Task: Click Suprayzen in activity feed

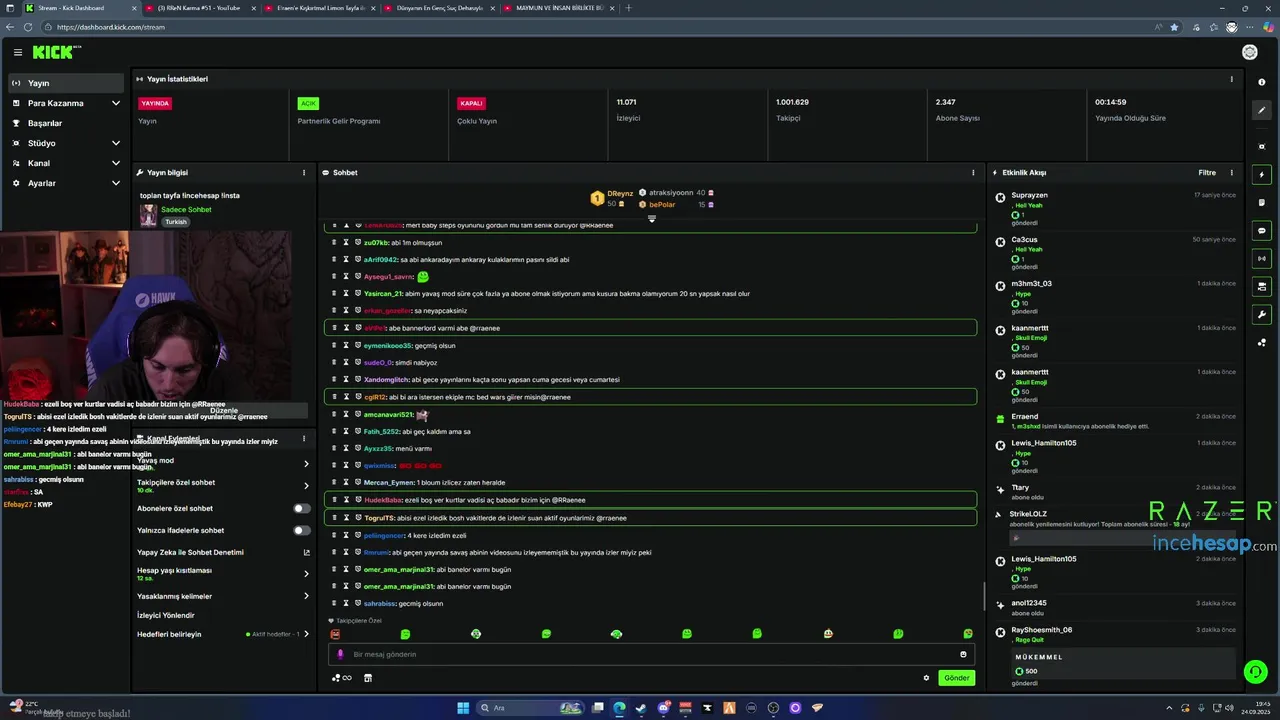Action: point(1029,195)
